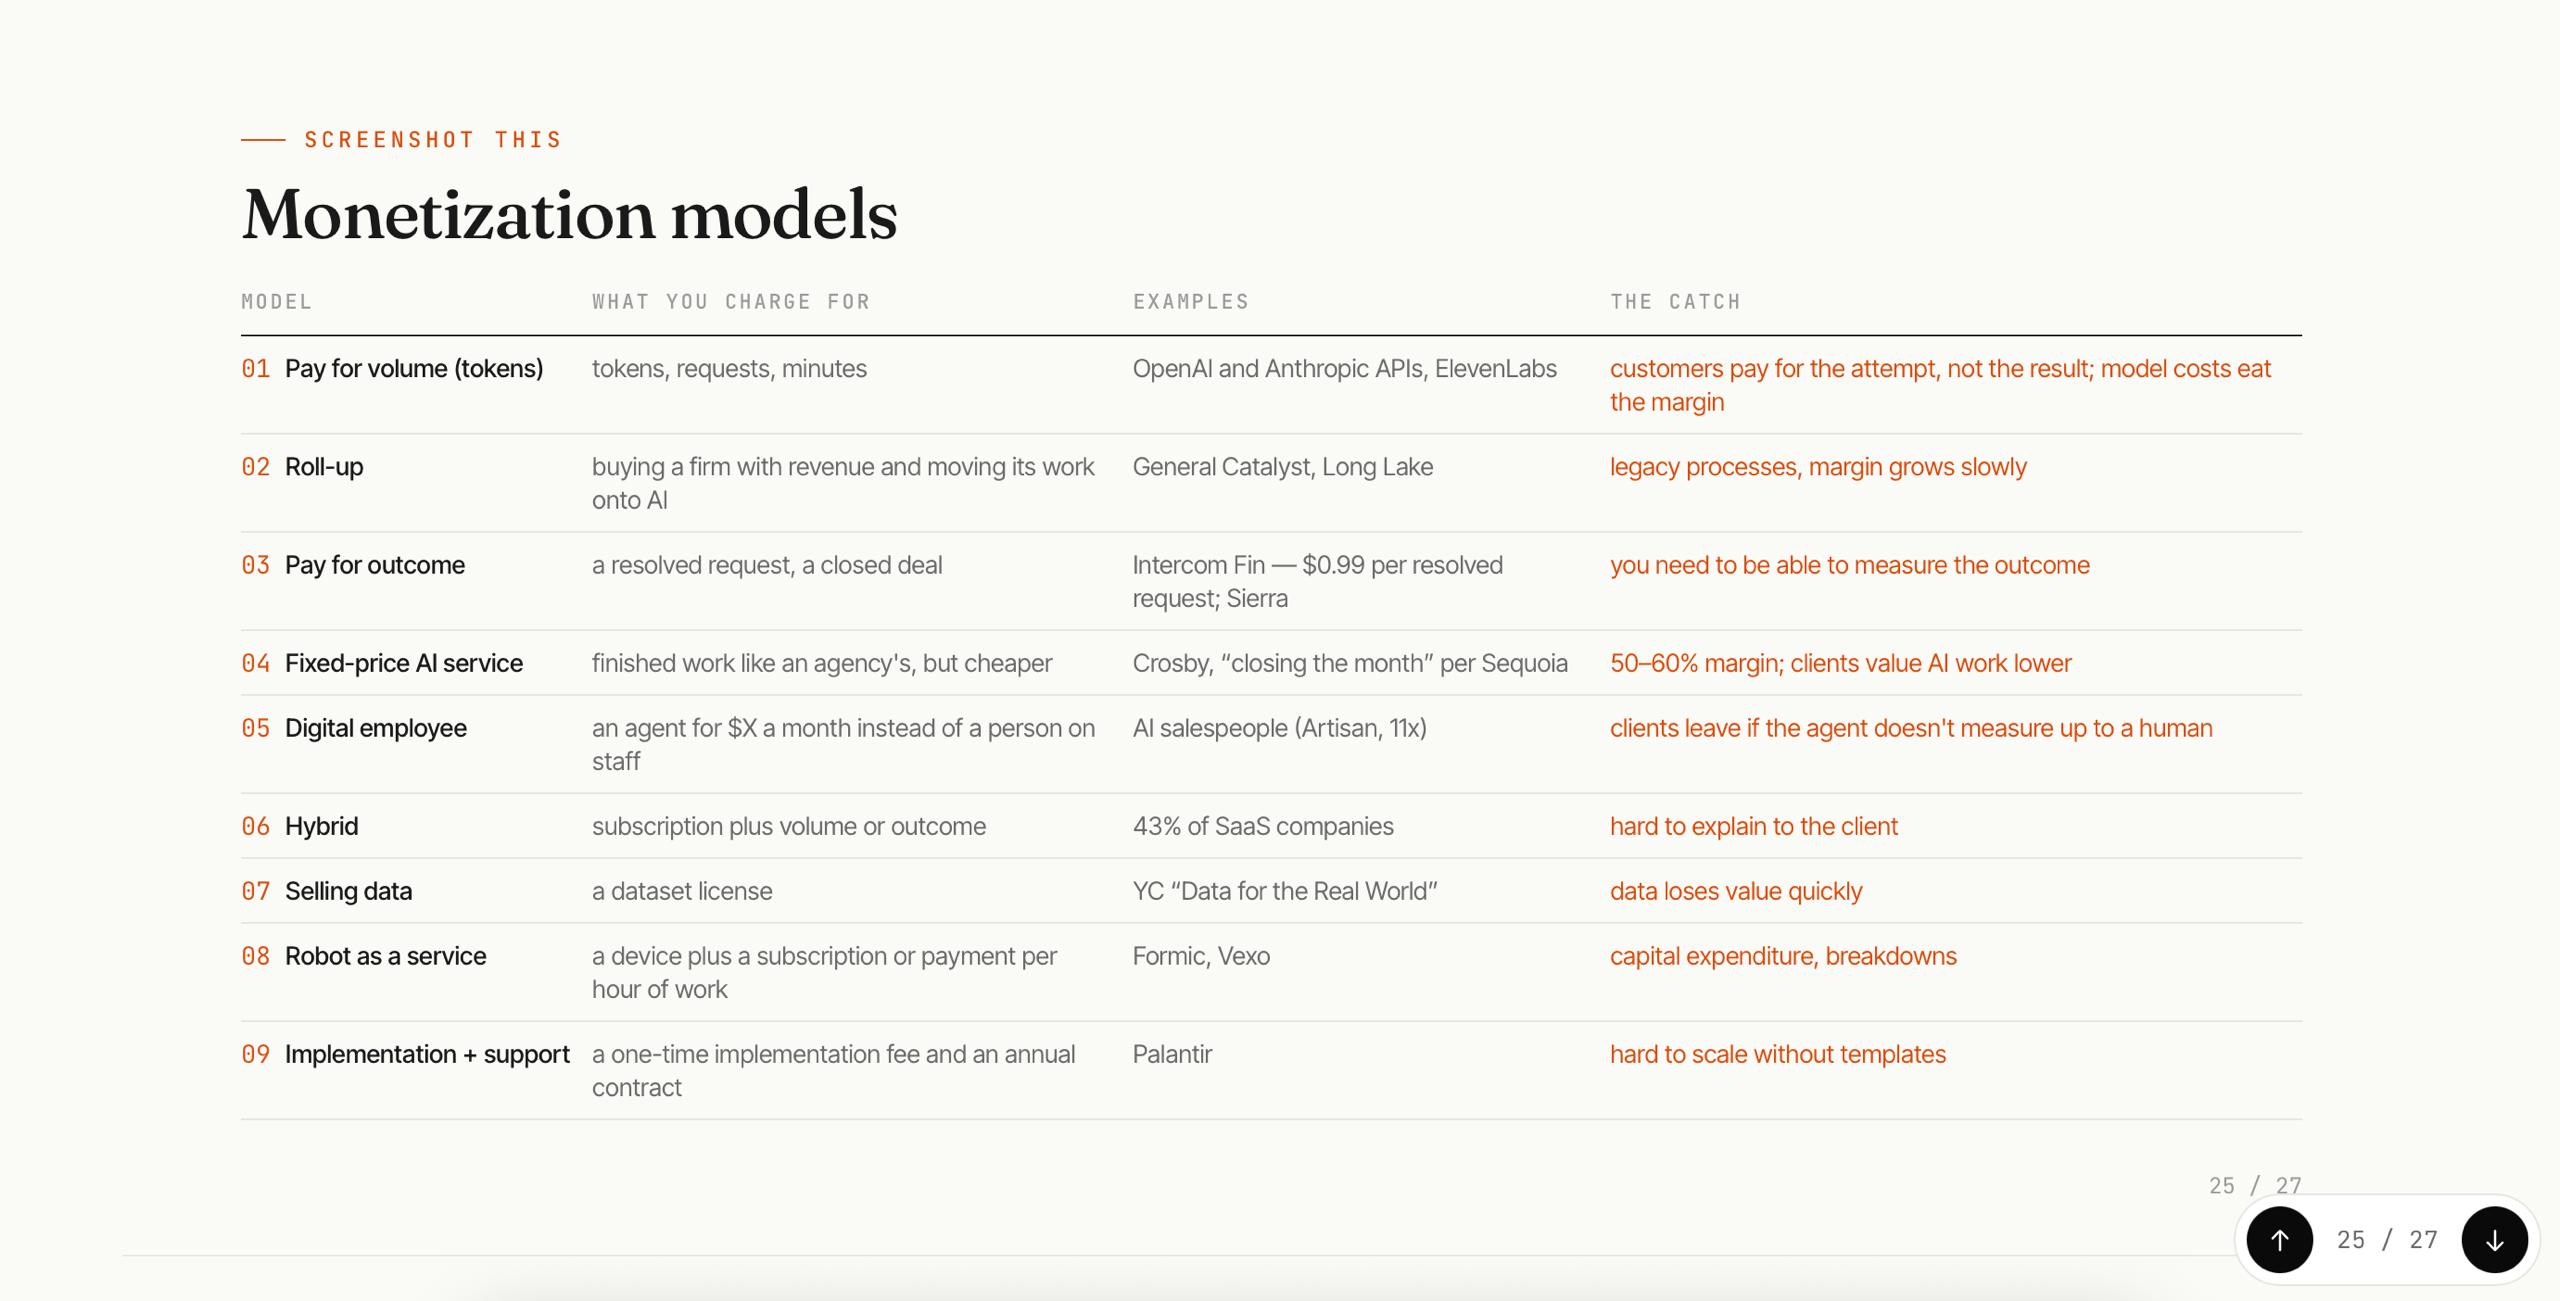This screenshot has width=2560, height=1301.
Task: Click 'General Catalyst, Long Lake' cell
Action: (x=1283, y=467)
